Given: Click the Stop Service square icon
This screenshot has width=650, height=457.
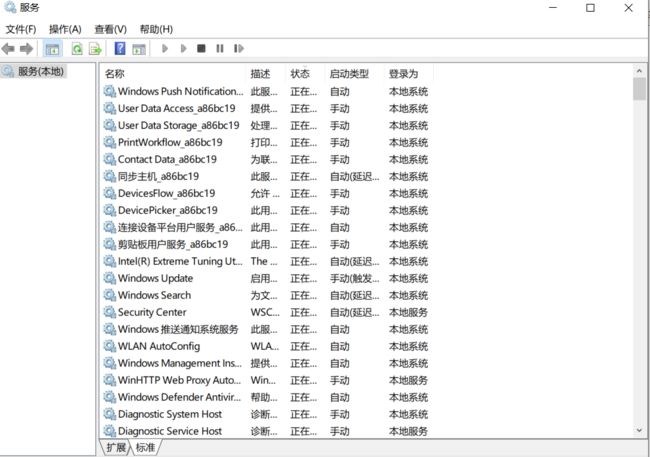Looking at the screenshot, I should click(201, 49).
